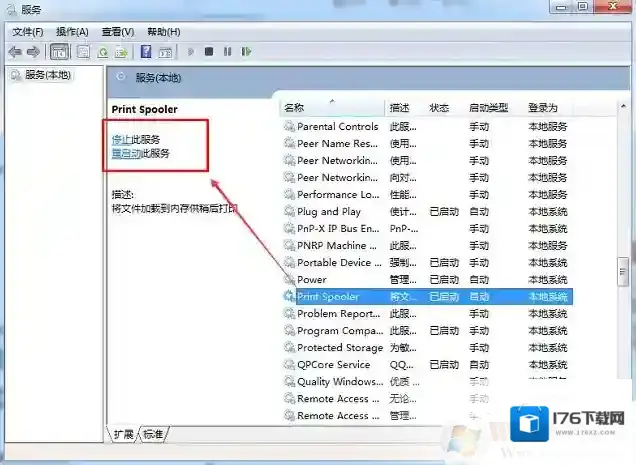Image resolution: width=636 pixels, height=465 pixels.
Task: Click the Back arrow toolbar icon
Action: tap(15, 52)
